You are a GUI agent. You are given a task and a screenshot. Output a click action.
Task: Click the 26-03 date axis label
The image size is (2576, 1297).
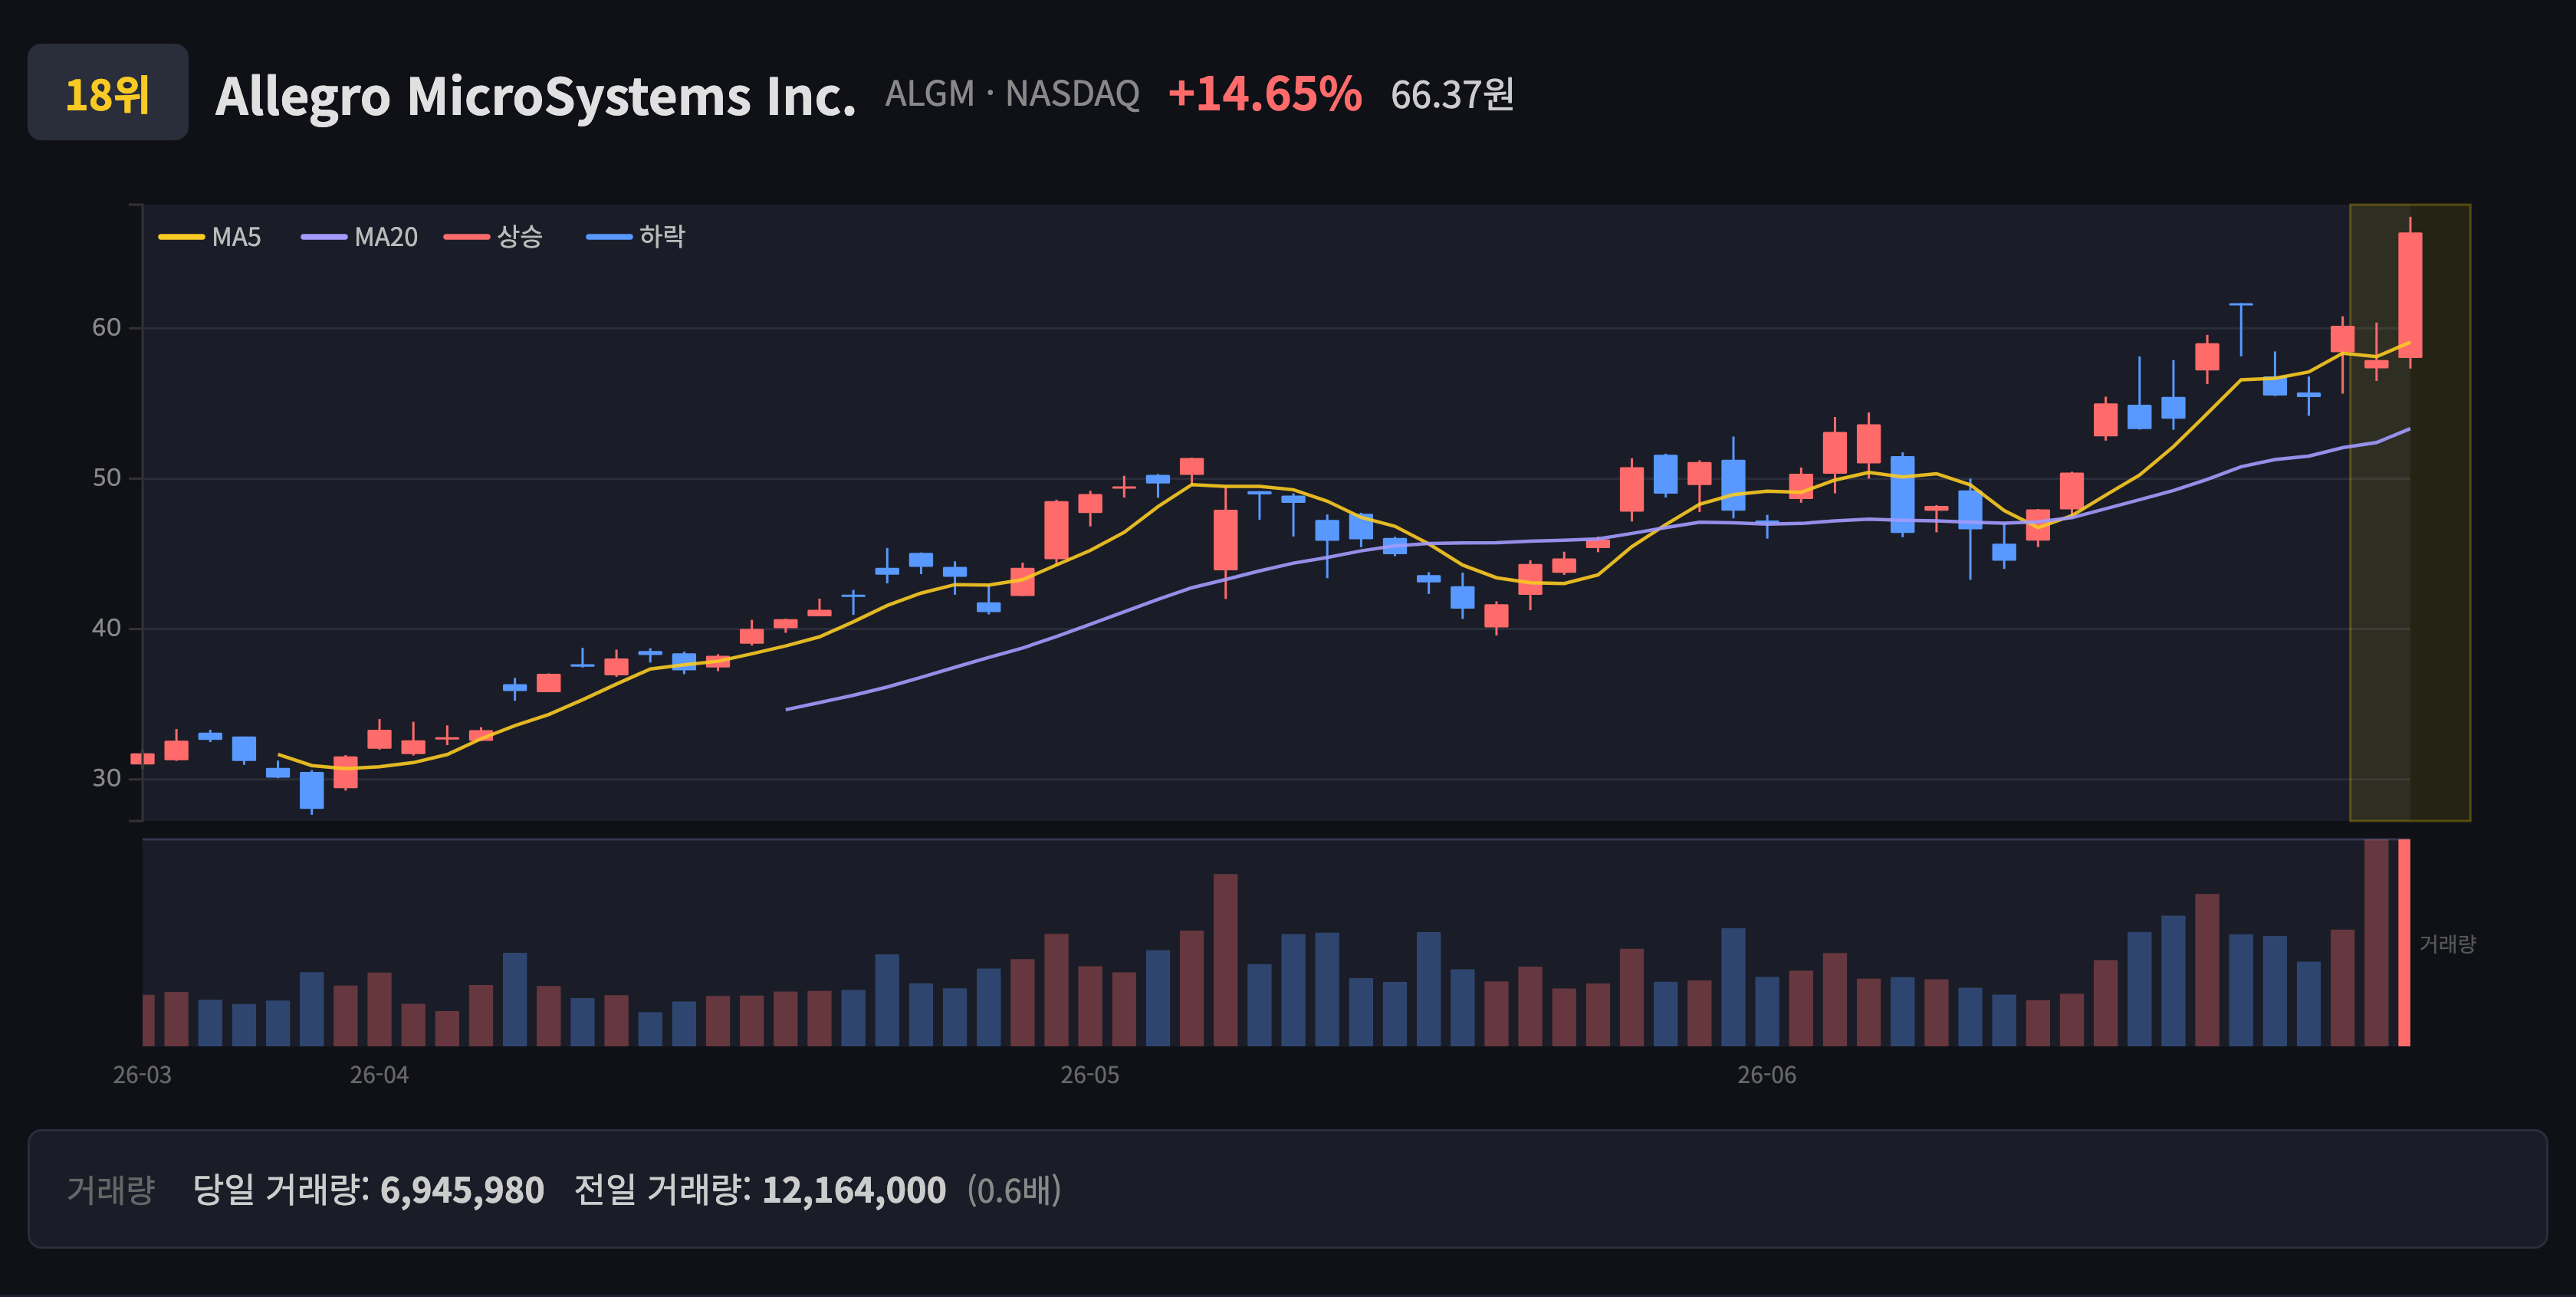[142, 1075]
